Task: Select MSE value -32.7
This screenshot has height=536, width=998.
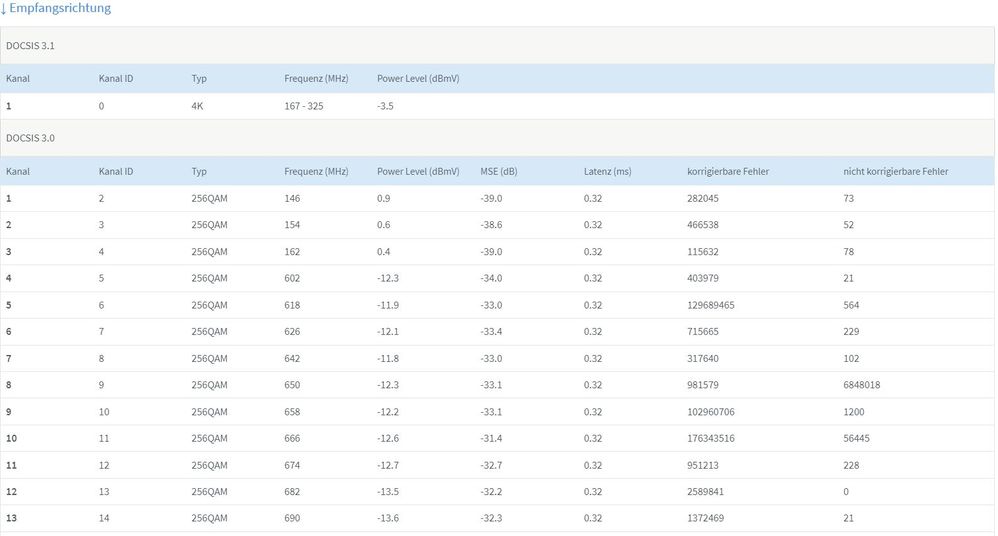Action: [491, 465]
